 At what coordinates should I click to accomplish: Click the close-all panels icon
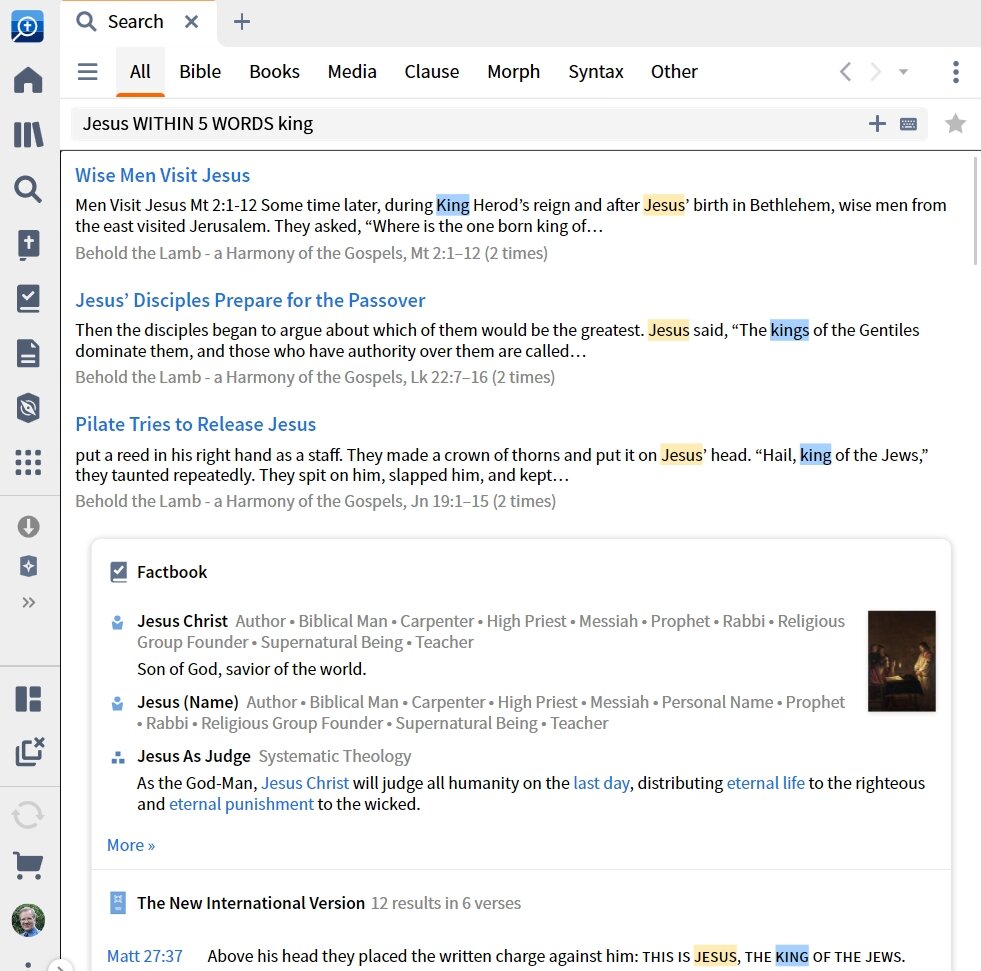click(x=29, y=751)
